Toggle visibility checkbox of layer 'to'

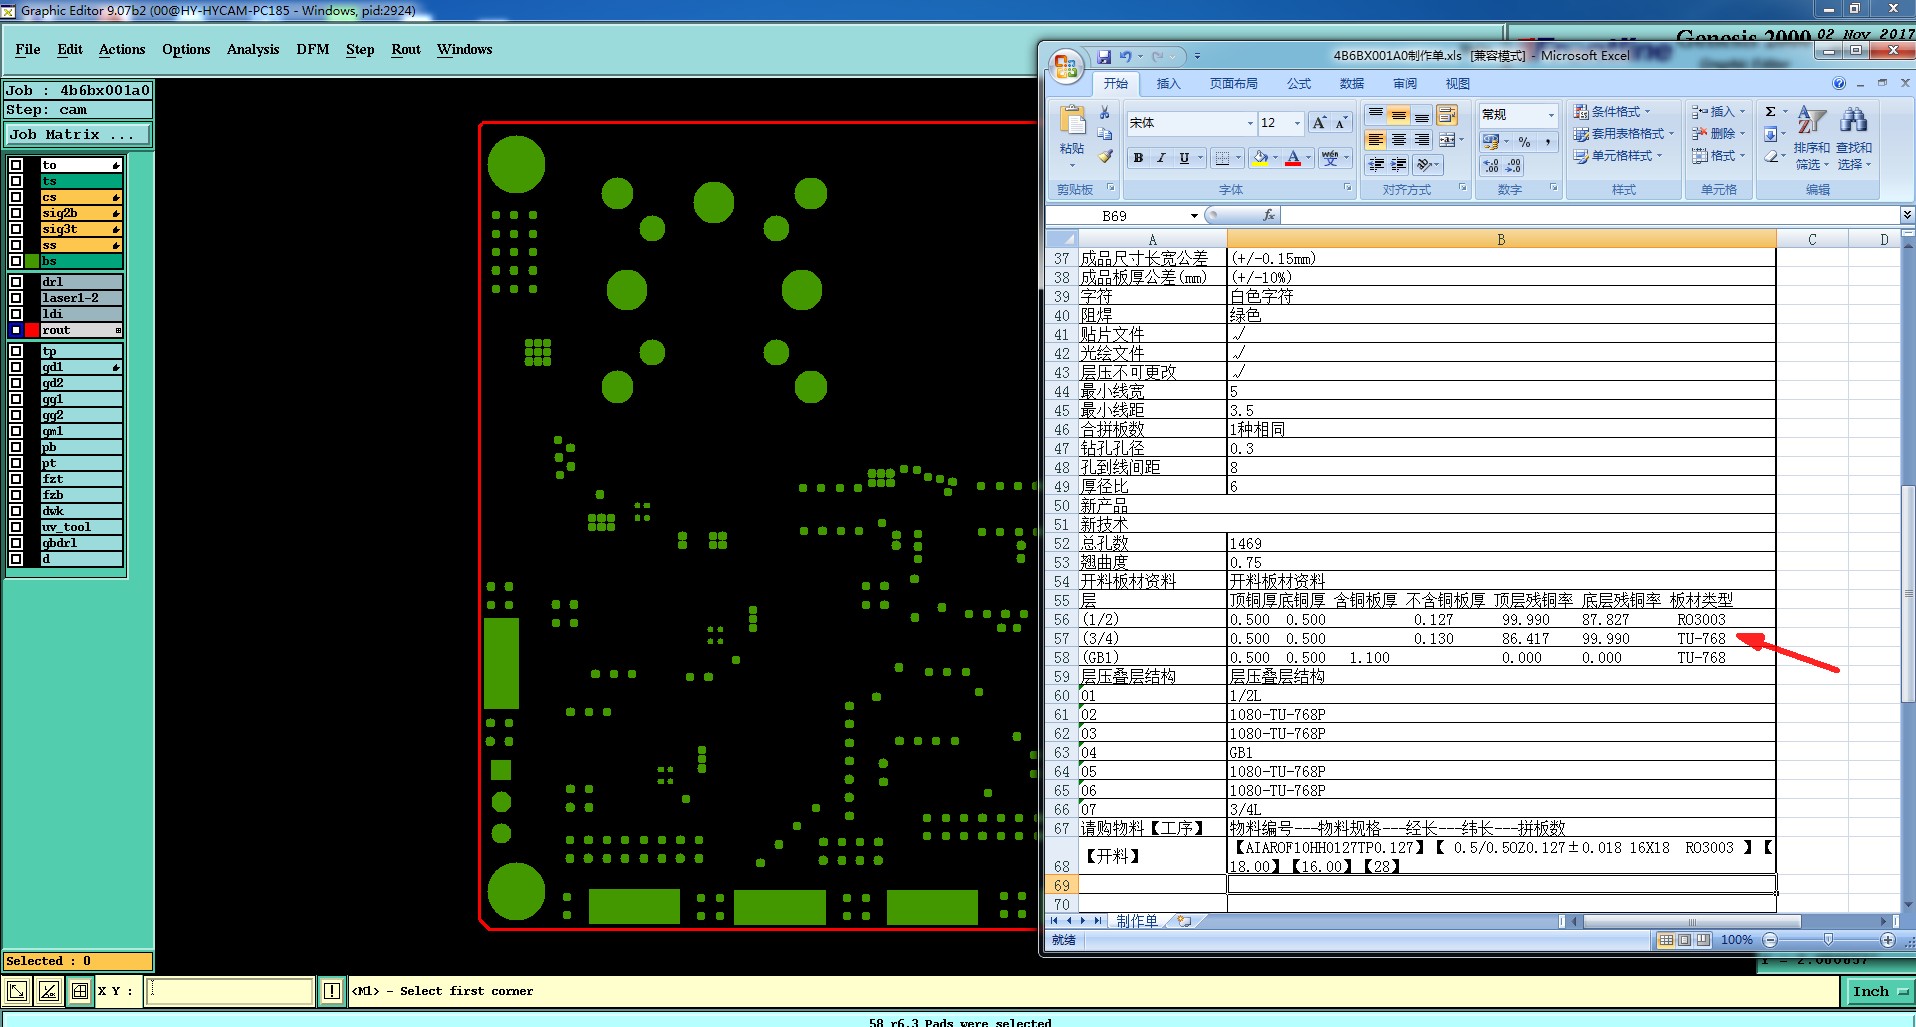pos(16,165)
